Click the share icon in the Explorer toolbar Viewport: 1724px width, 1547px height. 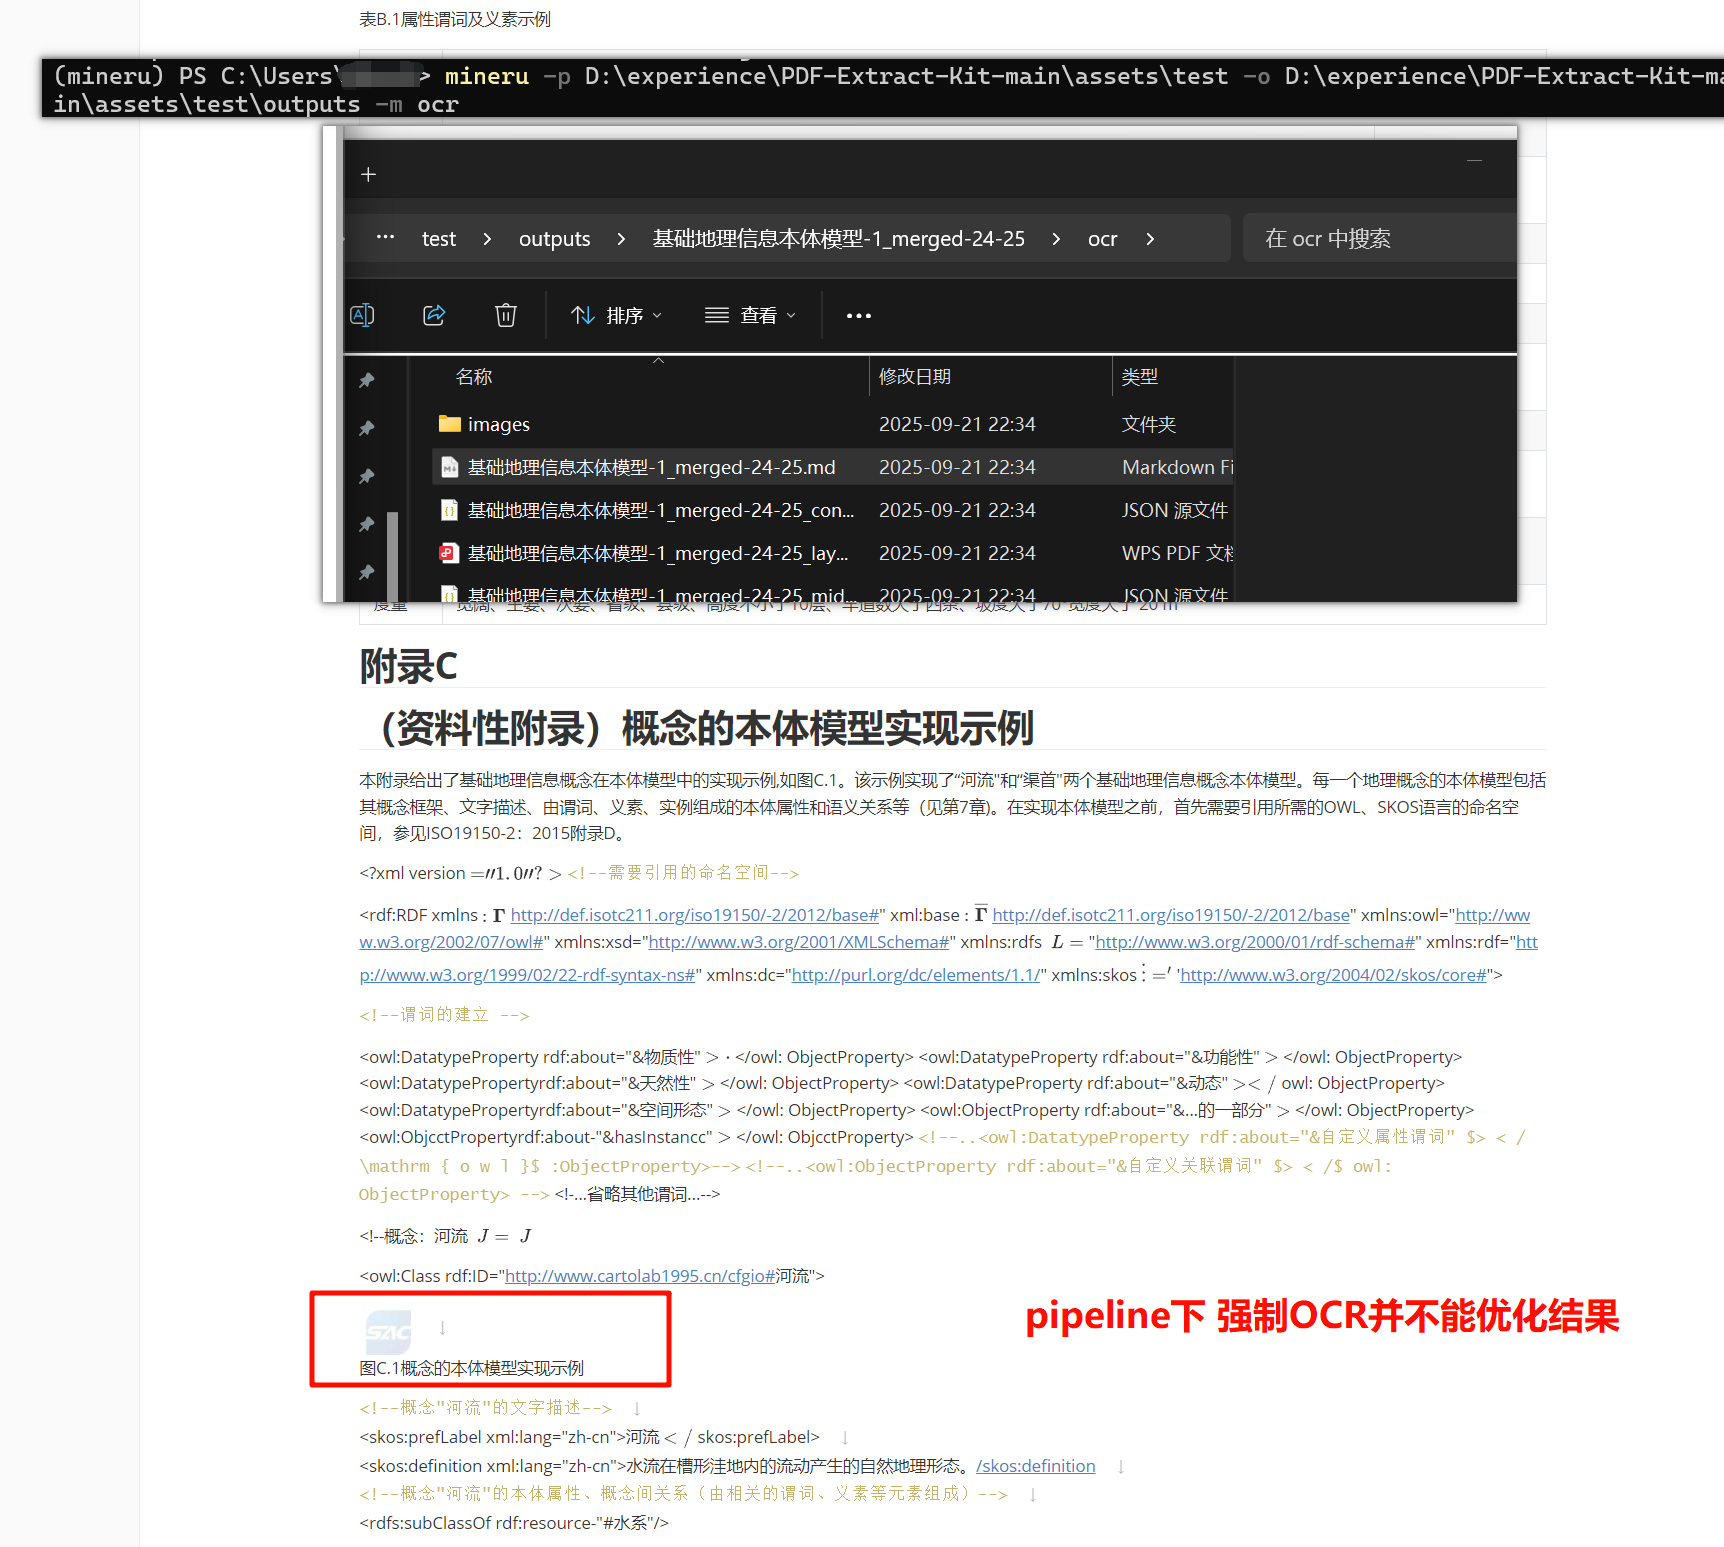[434, 315]
